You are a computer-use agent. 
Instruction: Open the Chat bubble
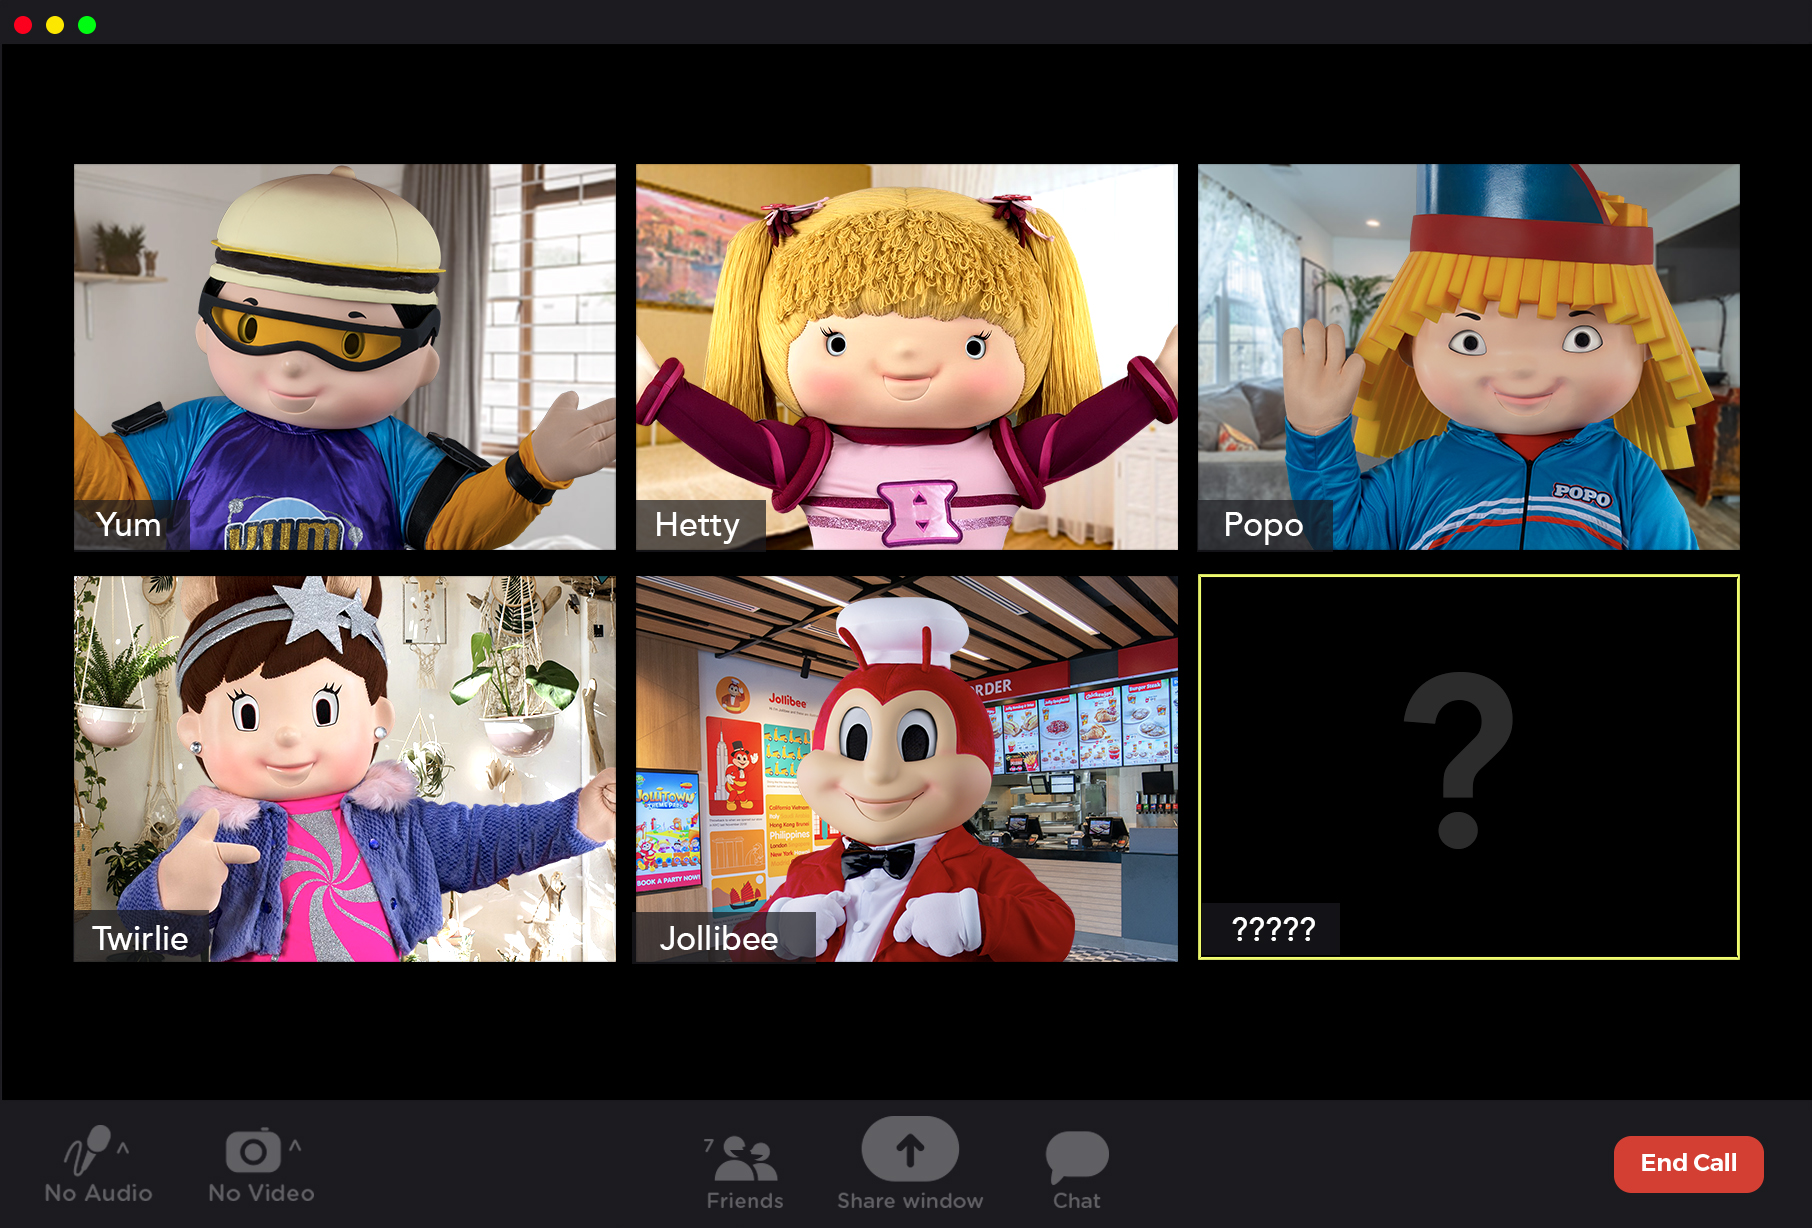(1077, 1156)
